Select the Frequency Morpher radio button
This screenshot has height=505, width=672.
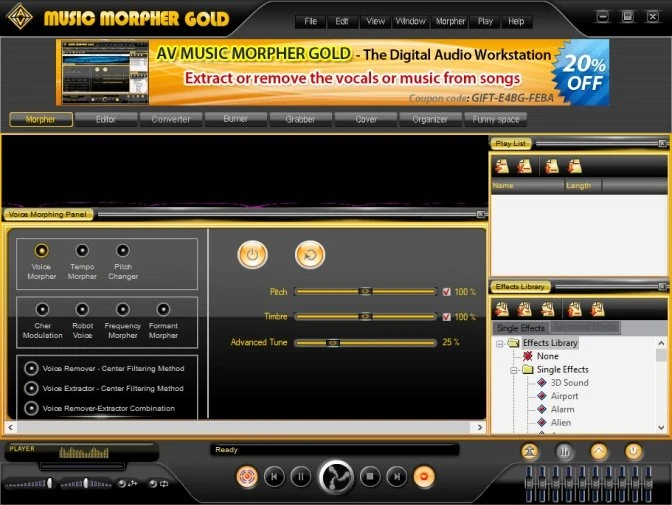pyautogui.click(x=123, y=309)
